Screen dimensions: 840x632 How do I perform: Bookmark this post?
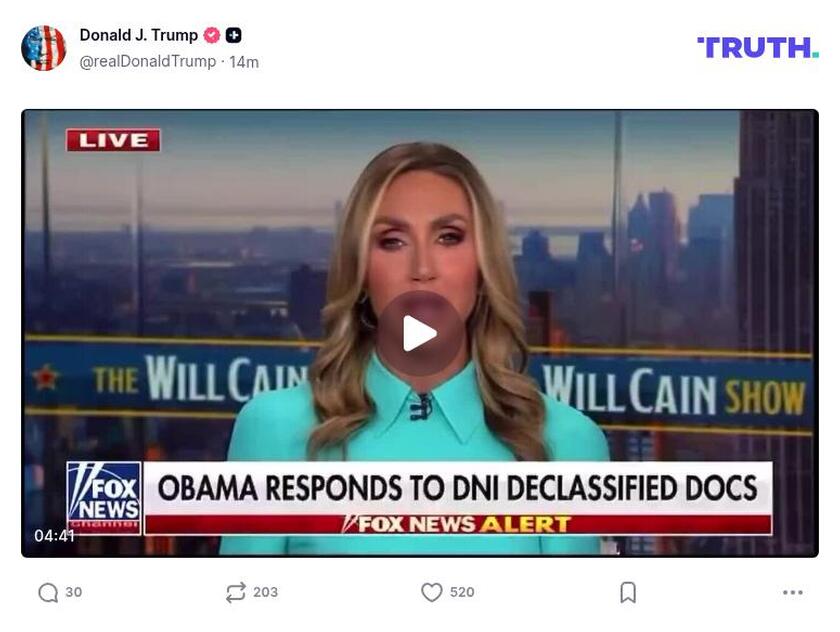click(628, 592)
